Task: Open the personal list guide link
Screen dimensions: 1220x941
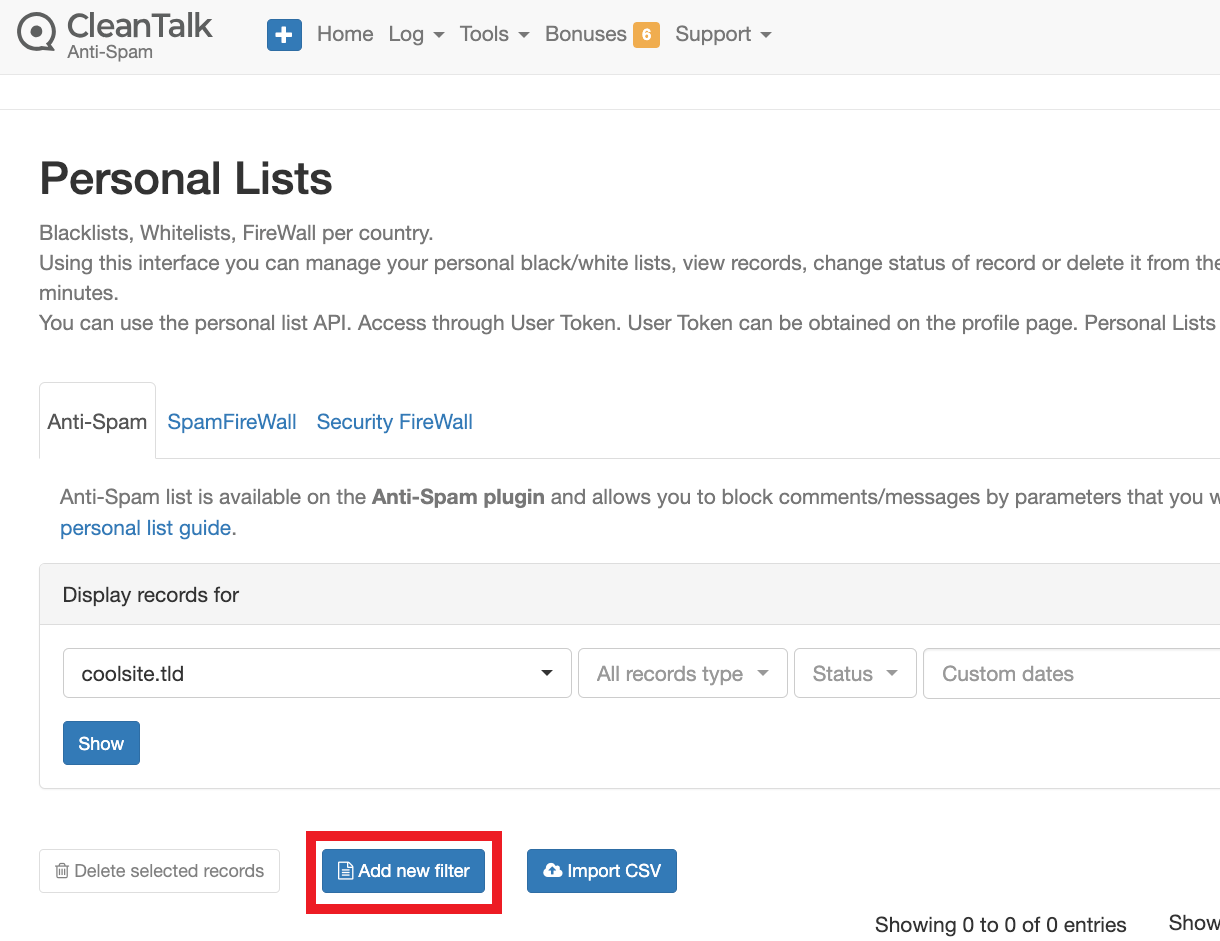Action: (x=146, y=528)
